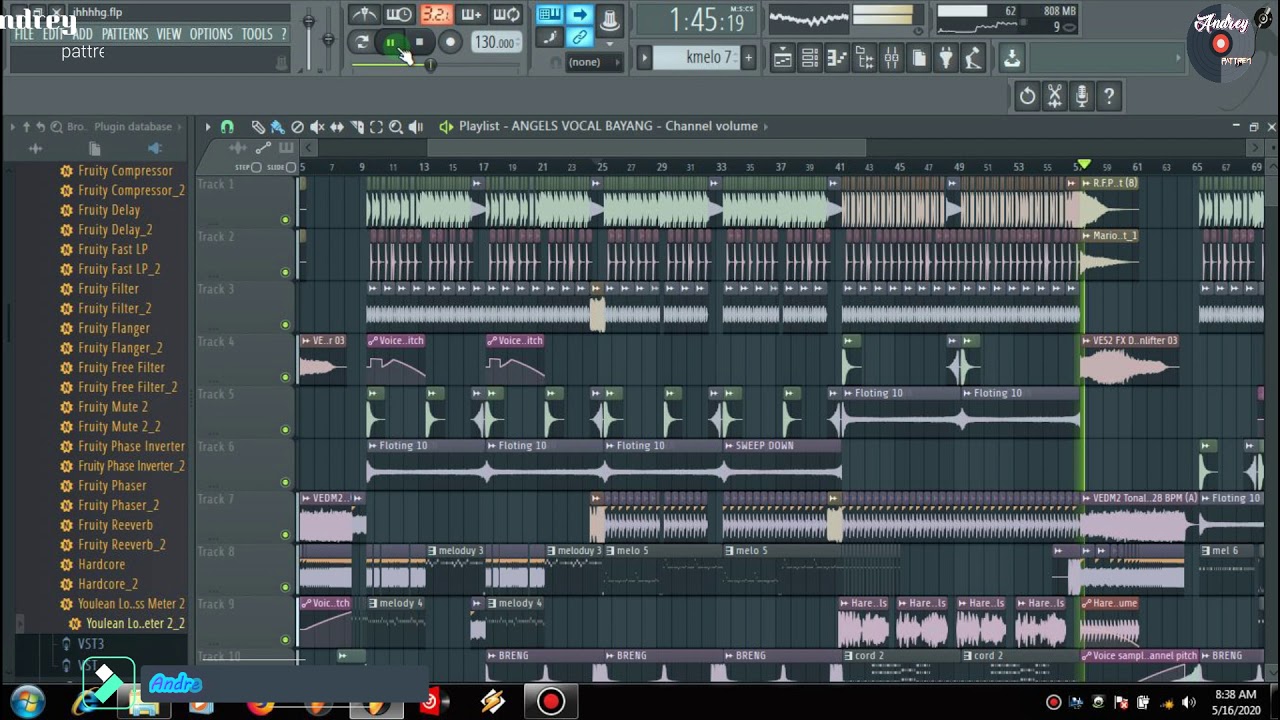Select Fruity Compressor in browser

[125, 171]
